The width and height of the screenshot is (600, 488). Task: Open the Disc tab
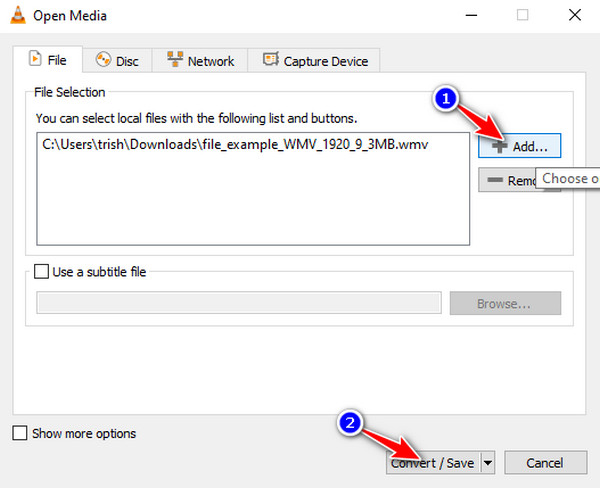tap(117, 61)
